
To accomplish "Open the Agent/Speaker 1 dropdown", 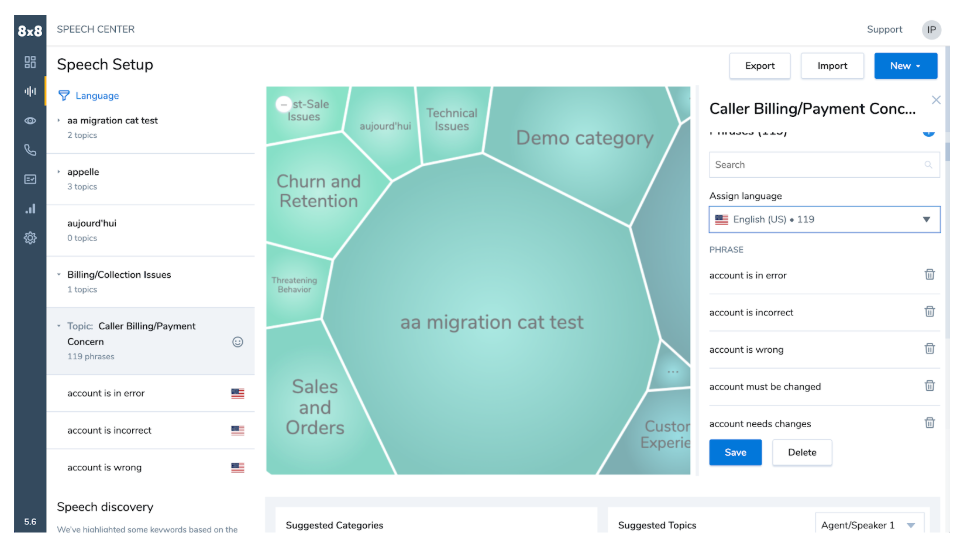I will 869,525.
